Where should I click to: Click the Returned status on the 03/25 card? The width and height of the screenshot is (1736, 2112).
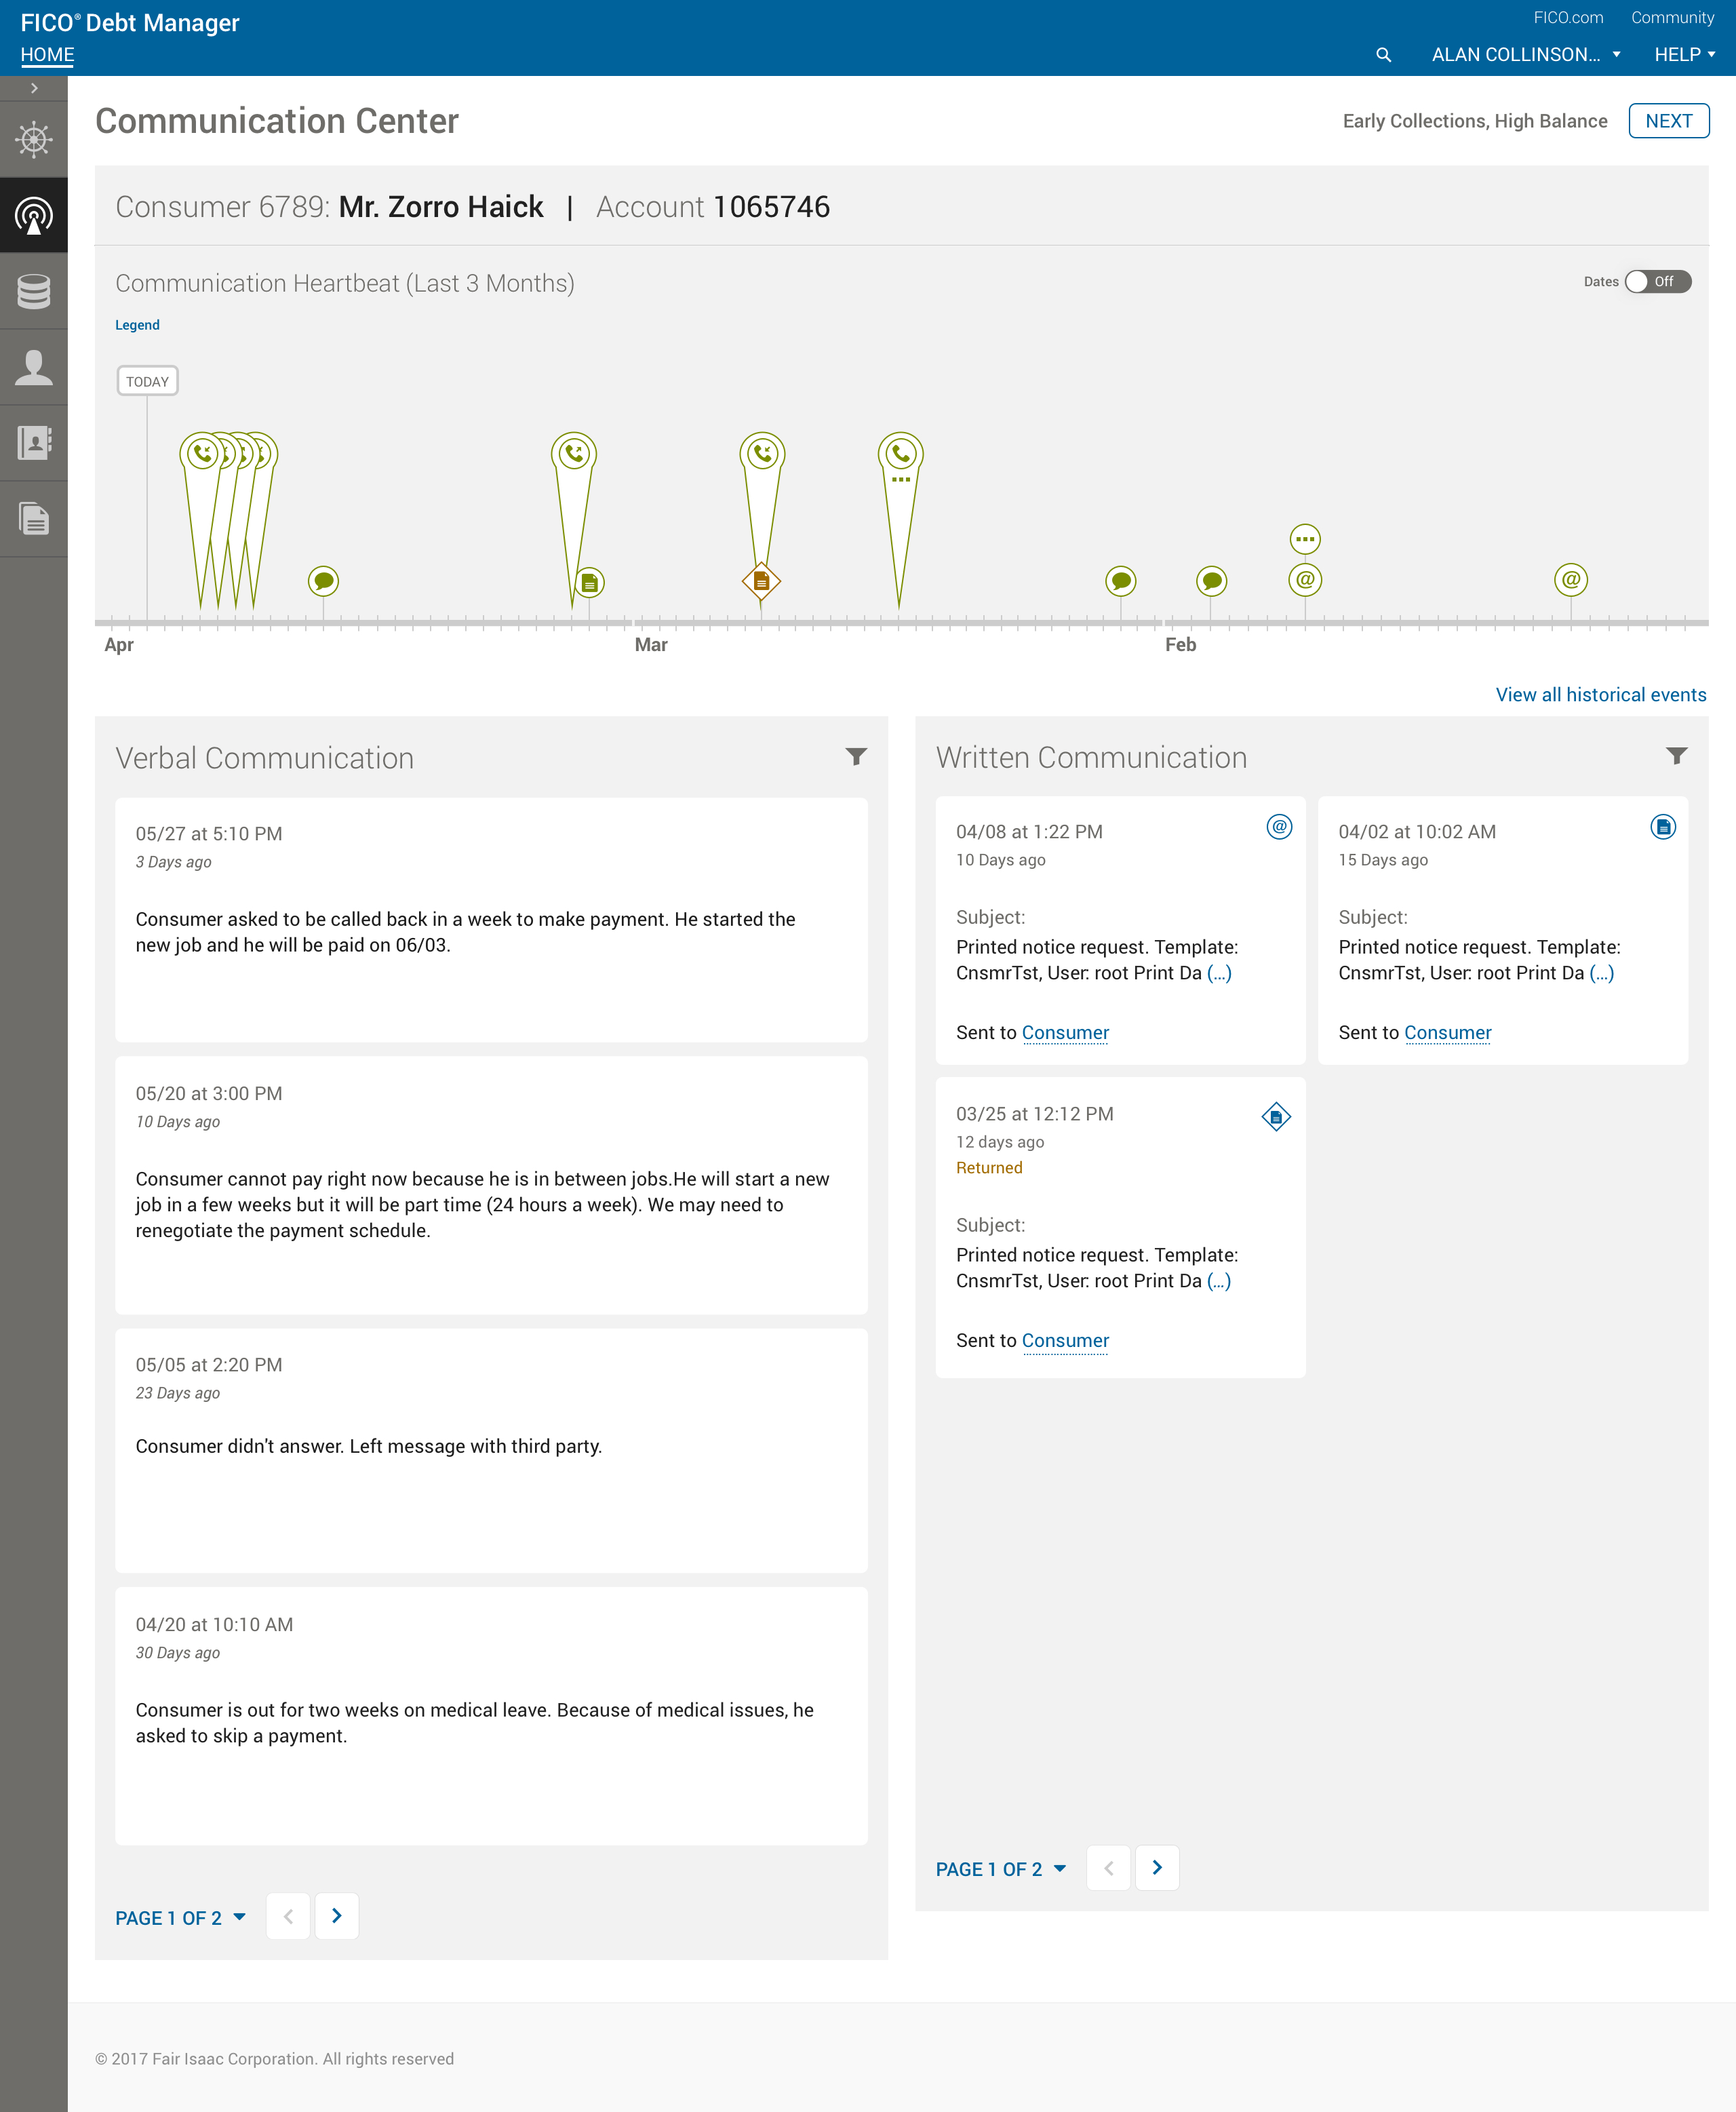click(x=989, y=1168)
